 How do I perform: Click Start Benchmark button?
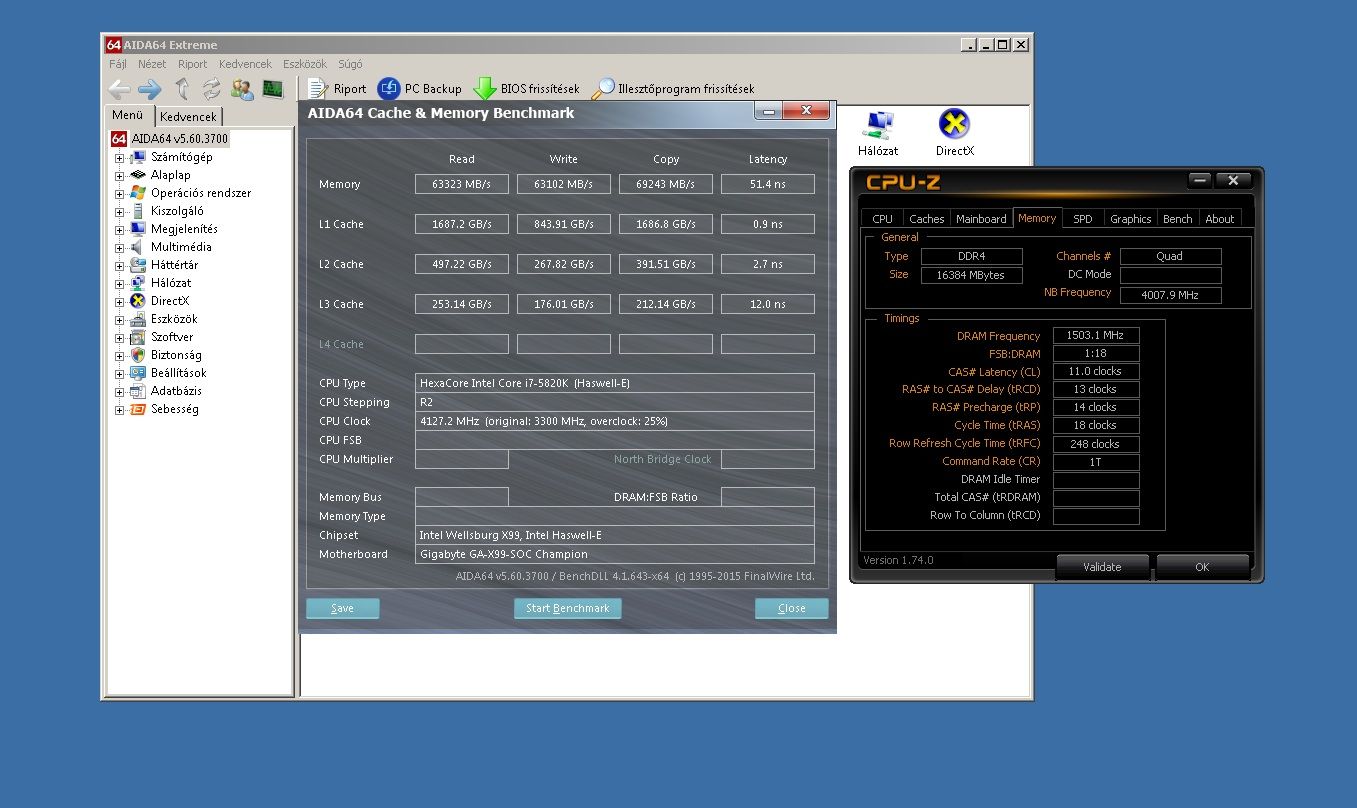pyautogui.click(x=568, y=608)
